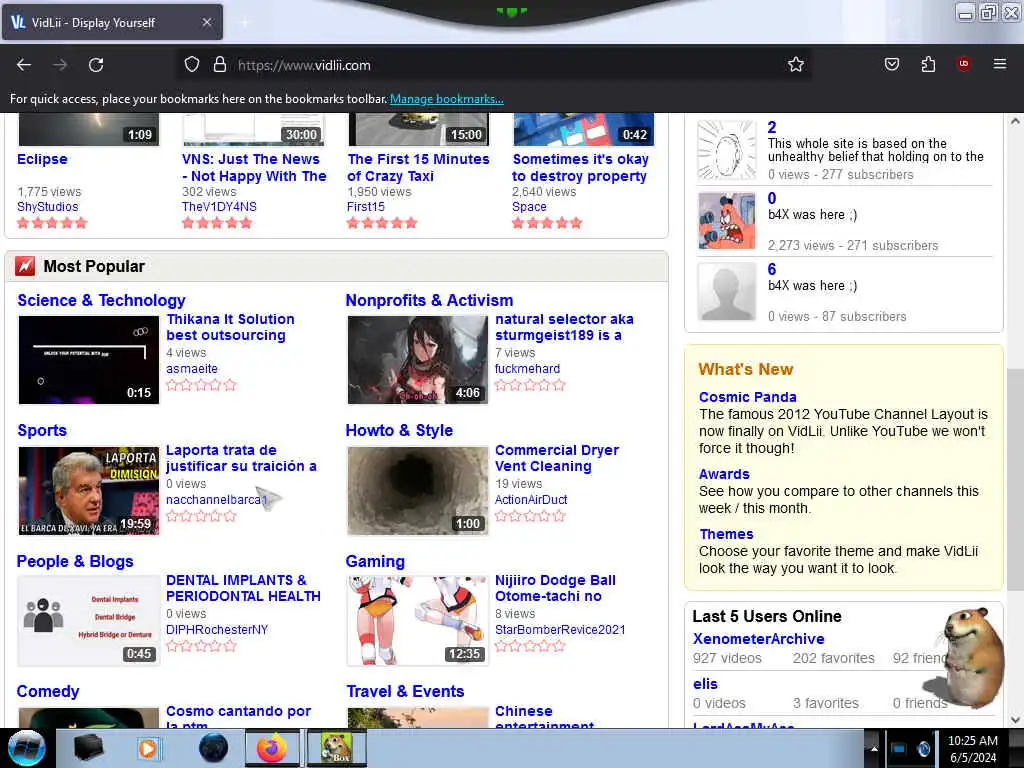The height and width of the screenshot is (768, 1024).
Task: Click the uBlock Origin red icon
Action: click(964, 63)
